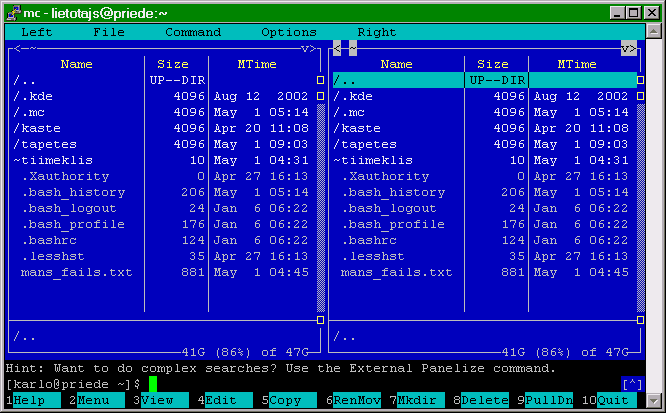Sort the right panel by Size
Viewport: 666px width, 413px height.
click(492, 64)
